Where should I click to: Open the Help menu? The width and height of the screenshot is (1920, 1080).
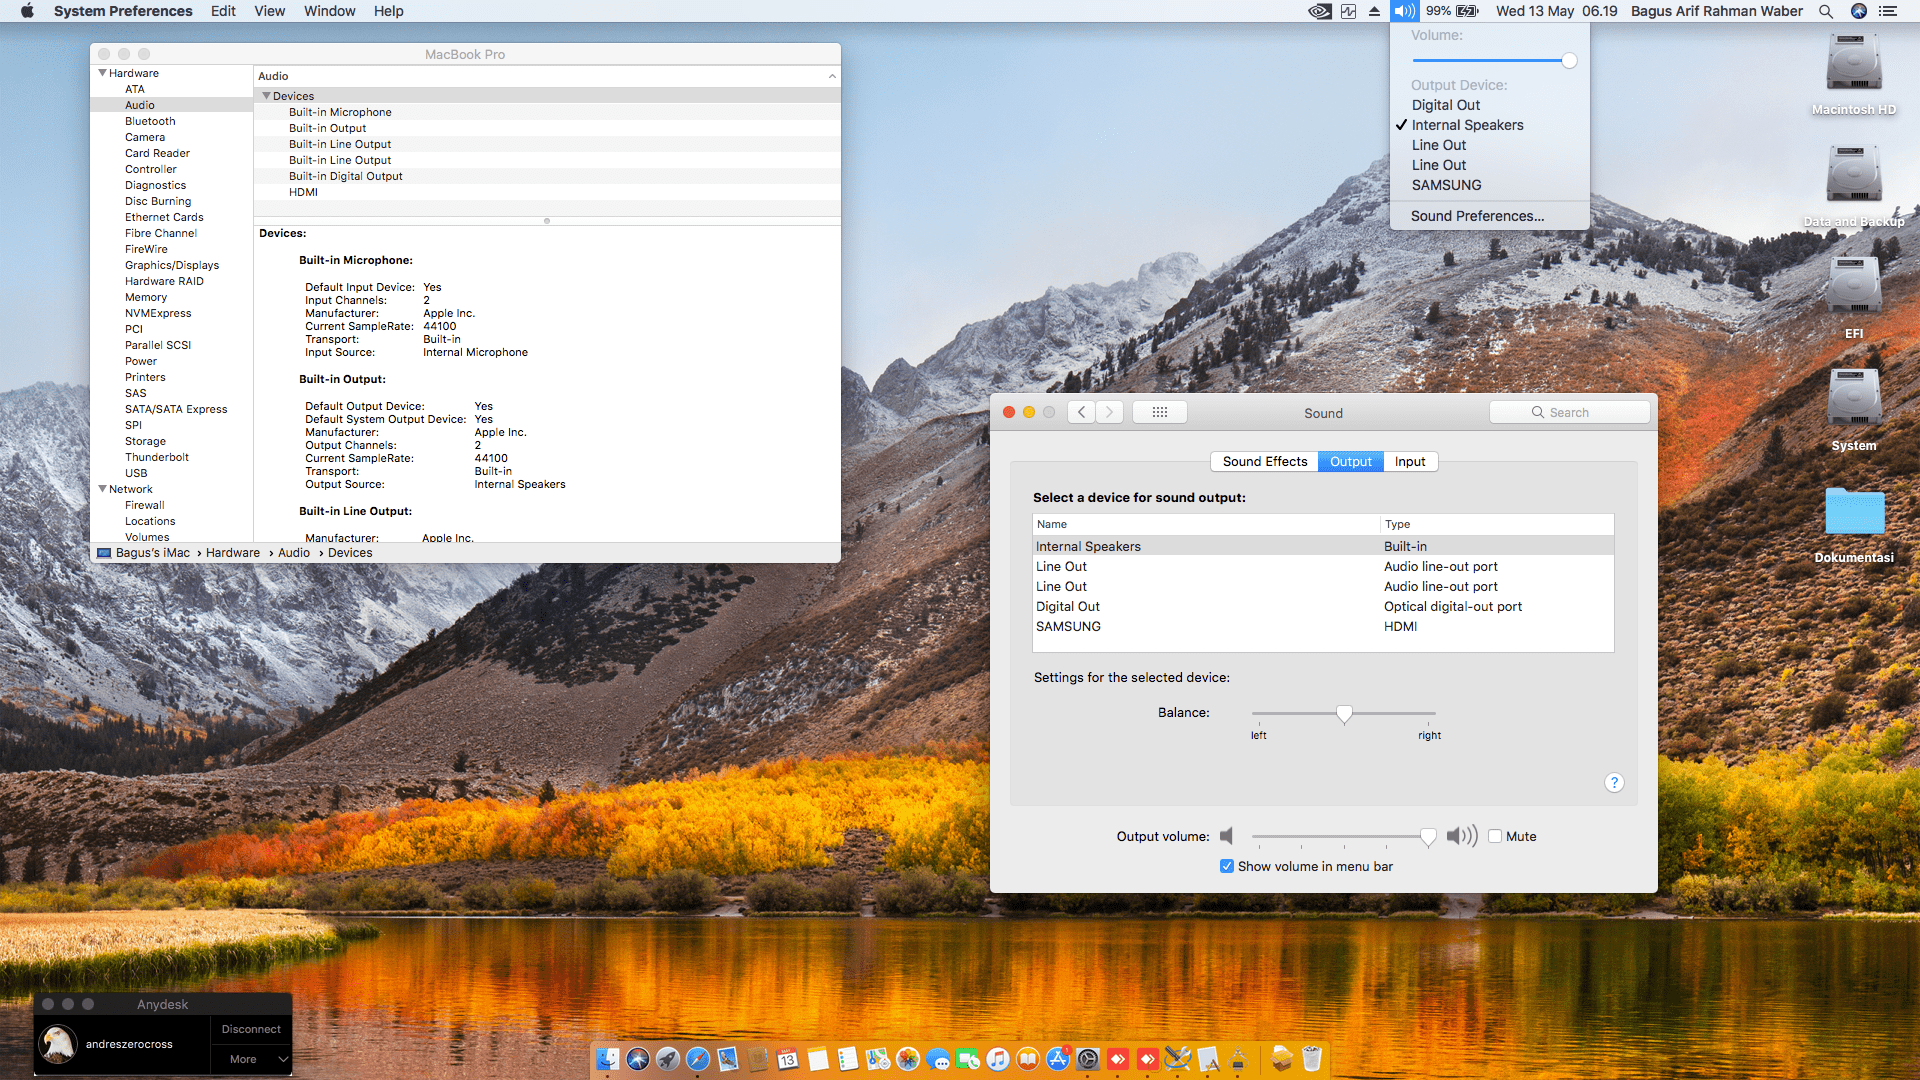point(388,11)
